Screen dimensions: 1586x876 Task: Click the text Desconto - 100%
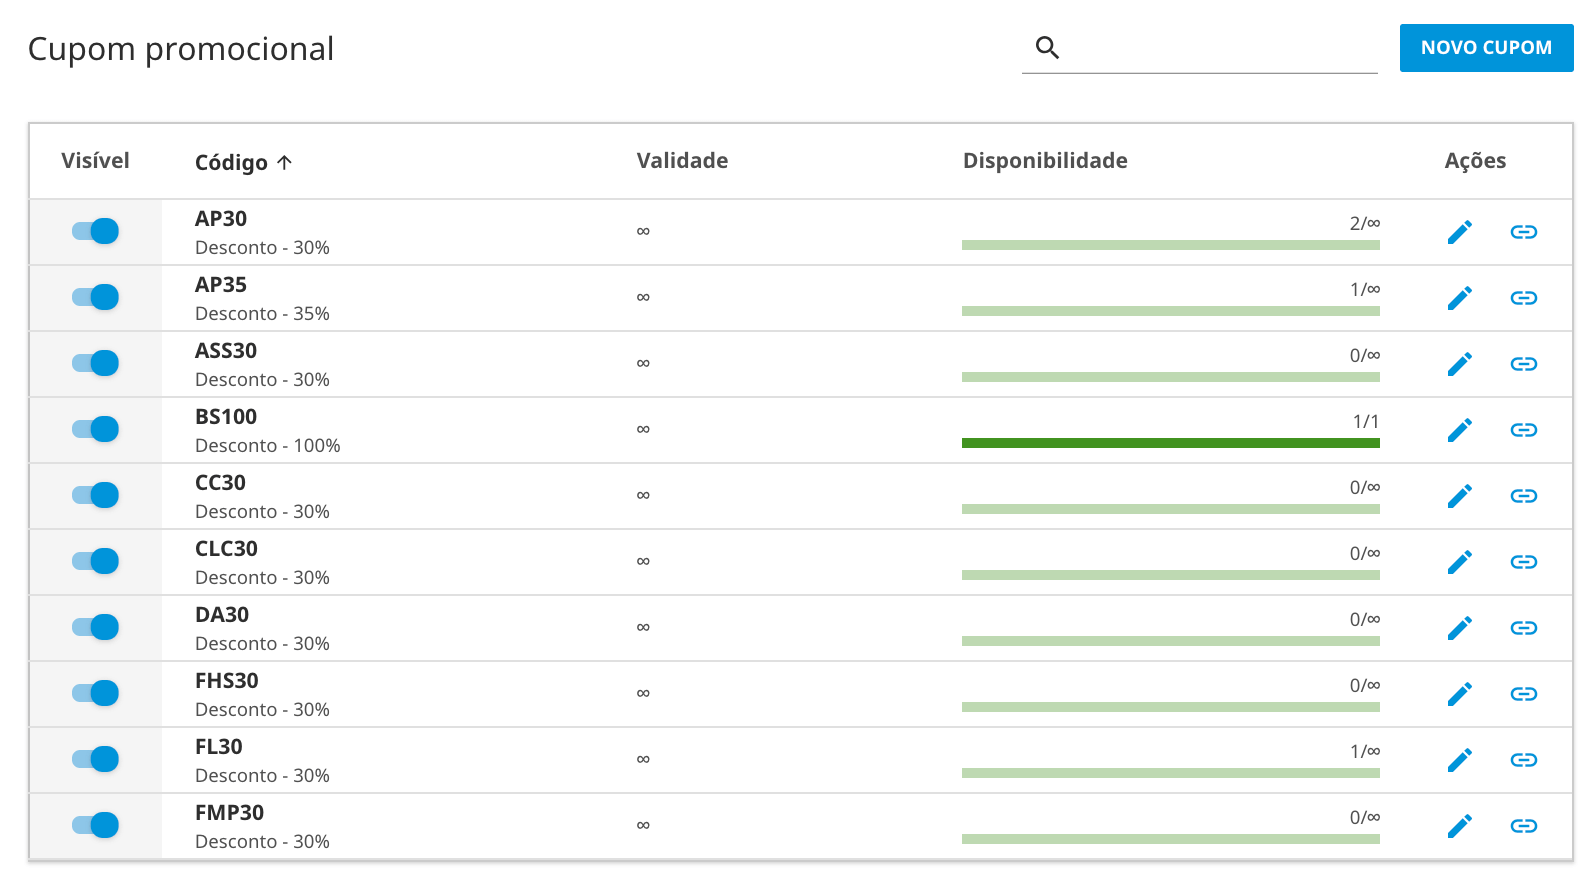click(268, 446)
